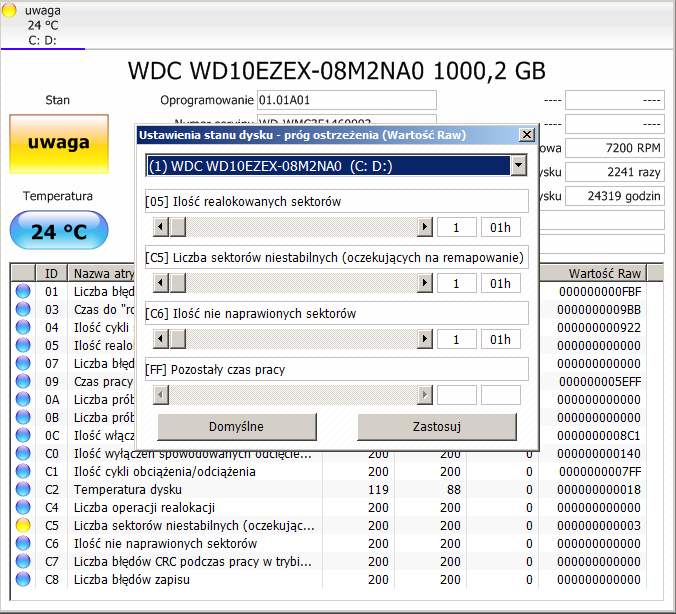The image size is (676, 614).
Task: Open the disk selection dropdown in settings dialog
Action: pos(519,166)
